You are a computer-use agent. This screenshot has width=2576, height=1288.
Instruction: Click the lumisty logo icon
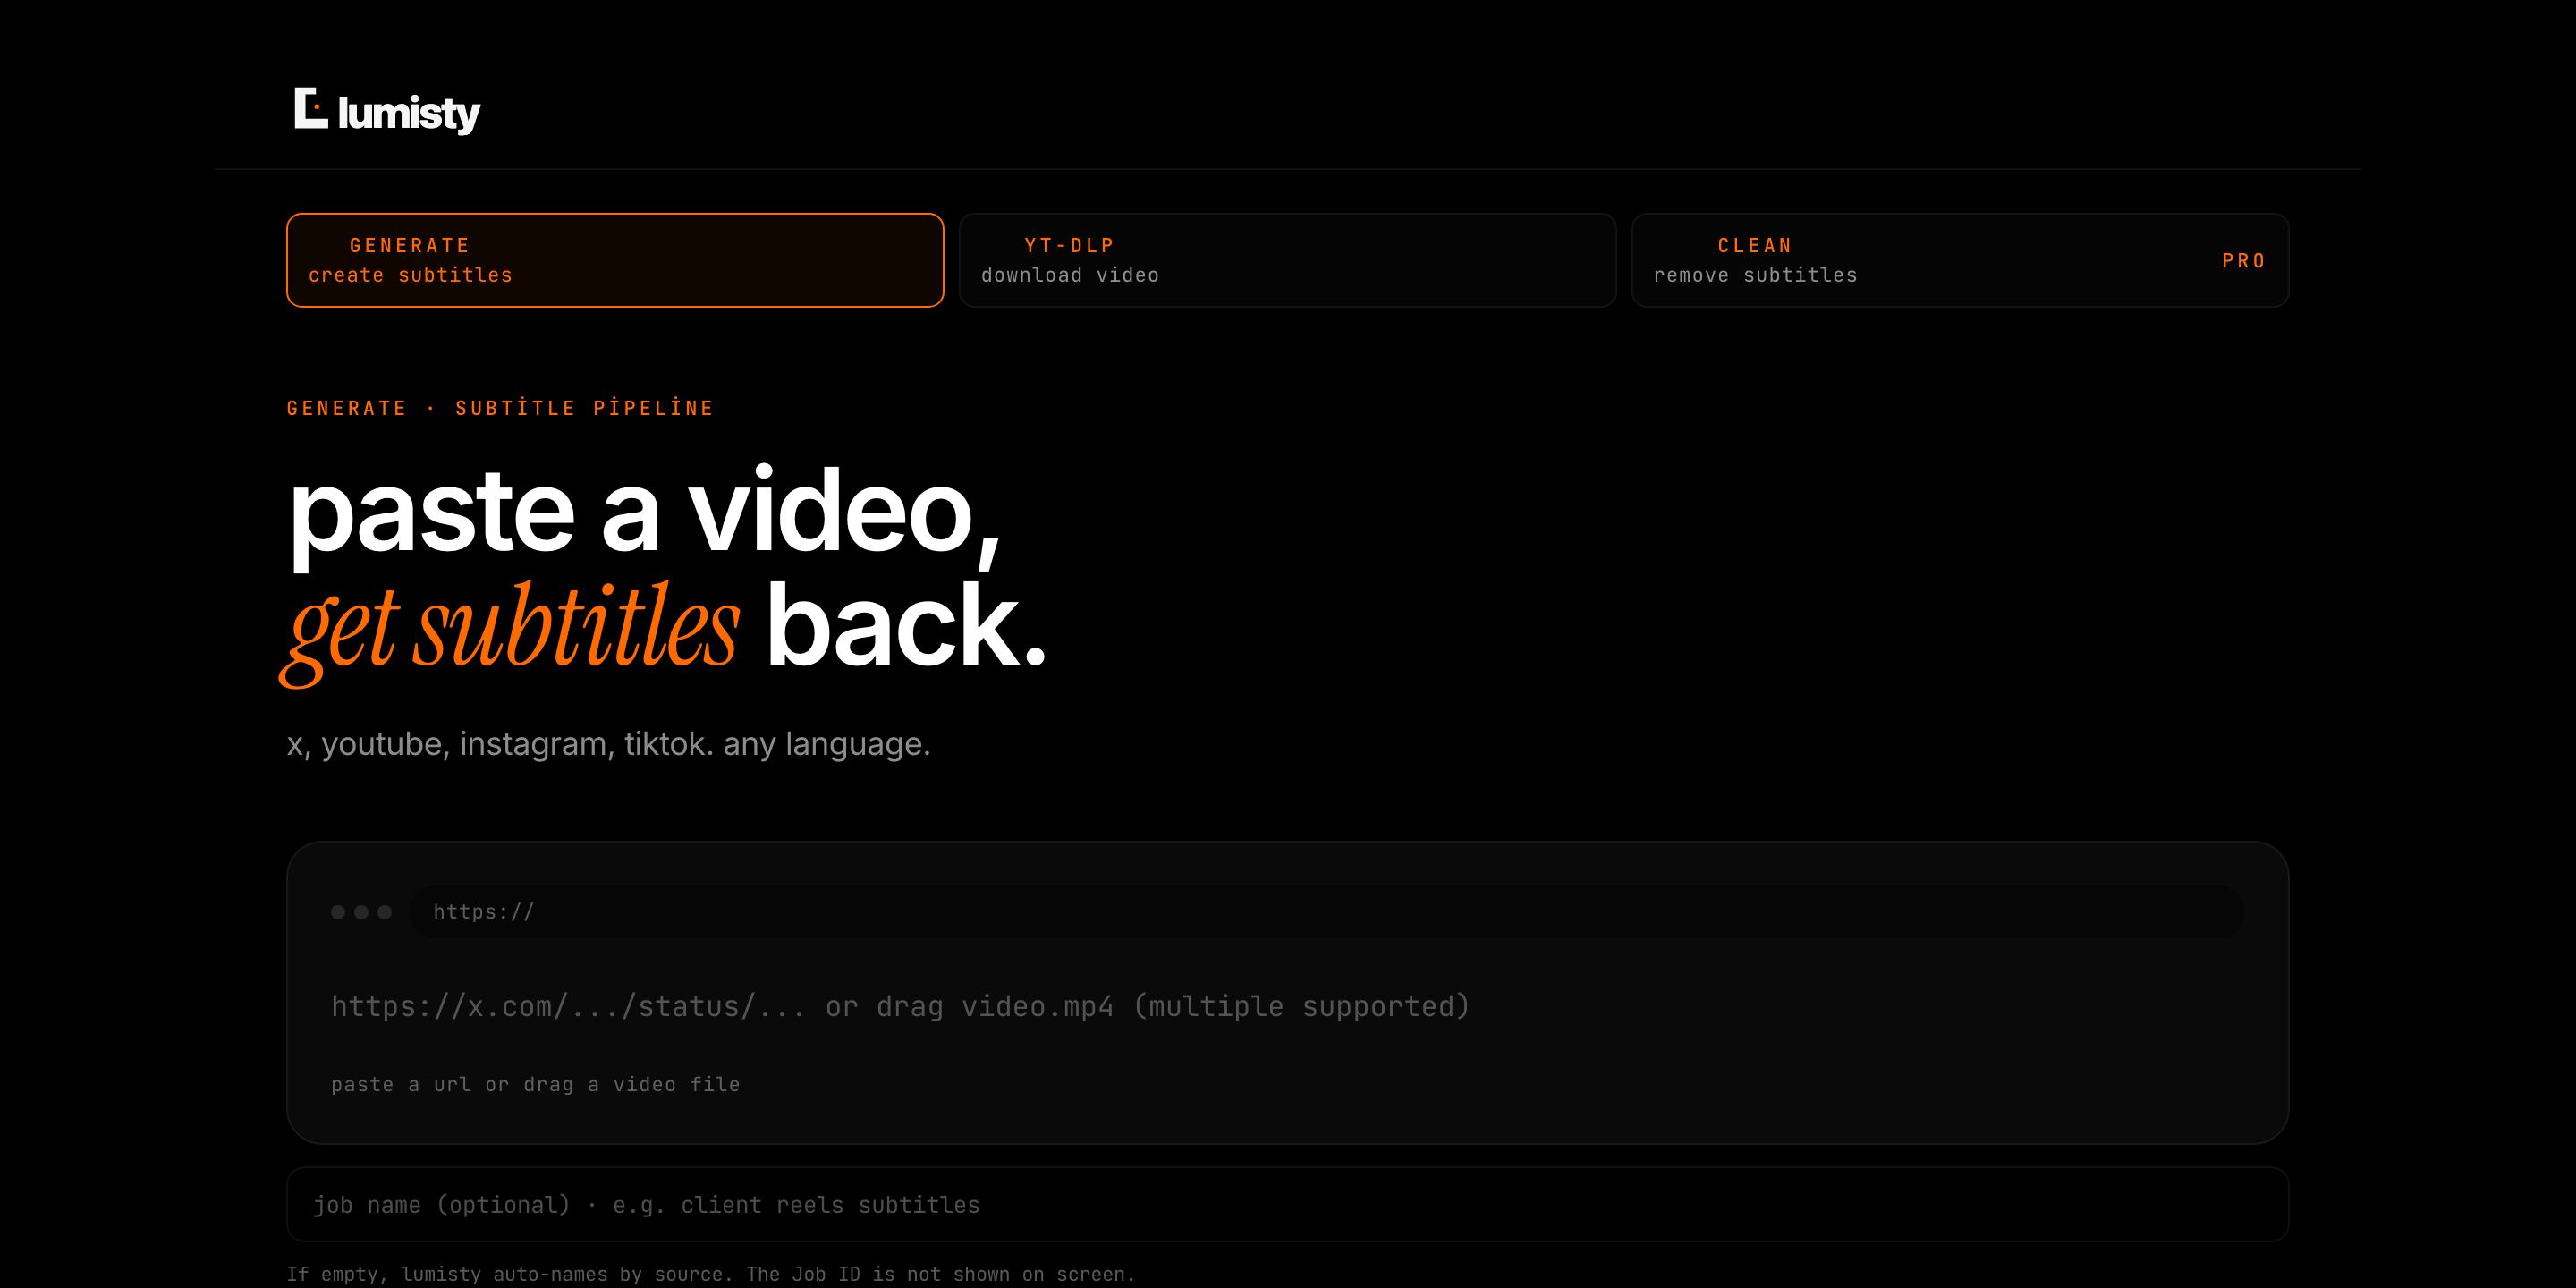coord(311,108)
